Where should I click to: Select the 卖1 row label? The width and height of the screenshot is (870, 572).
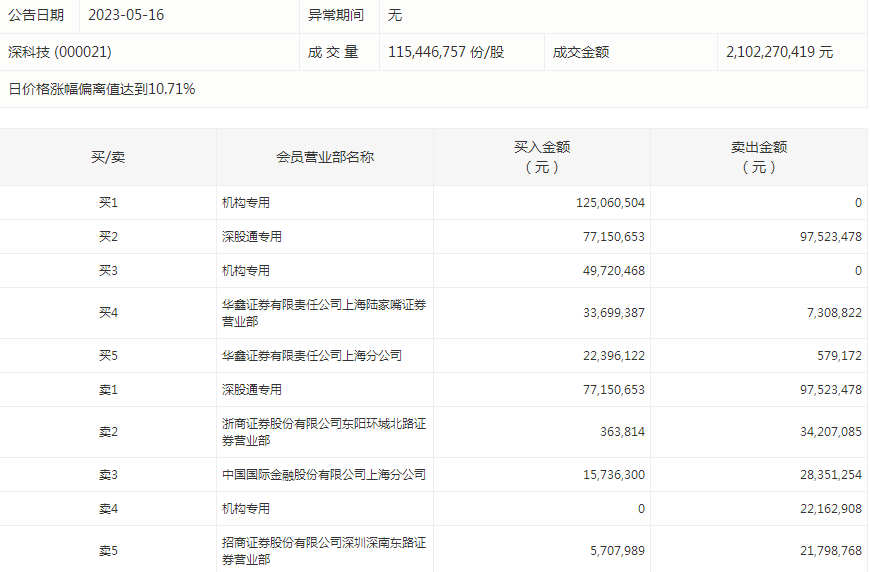(108, 390)
